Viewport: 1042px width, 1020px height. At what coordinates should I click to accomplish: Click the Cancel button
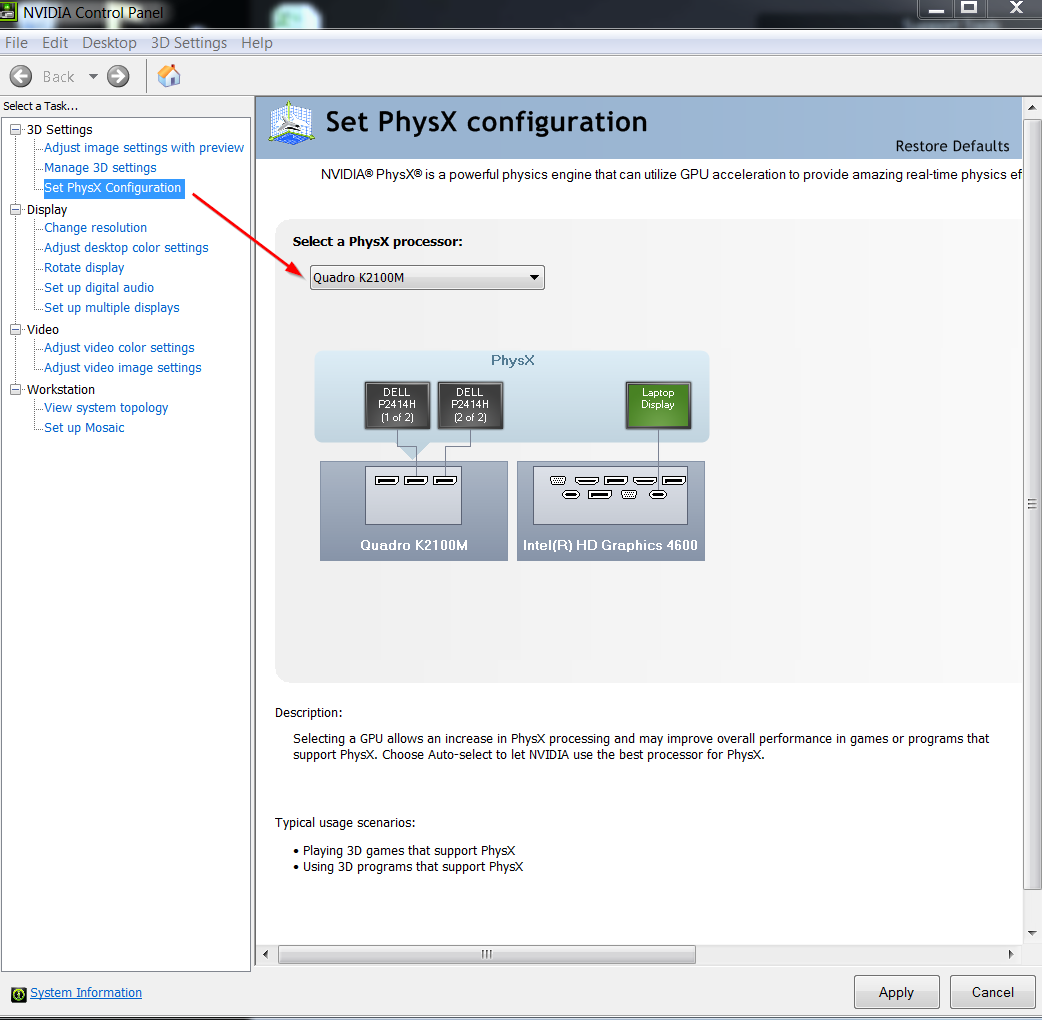pyautogui.click(x=993, y=992)
